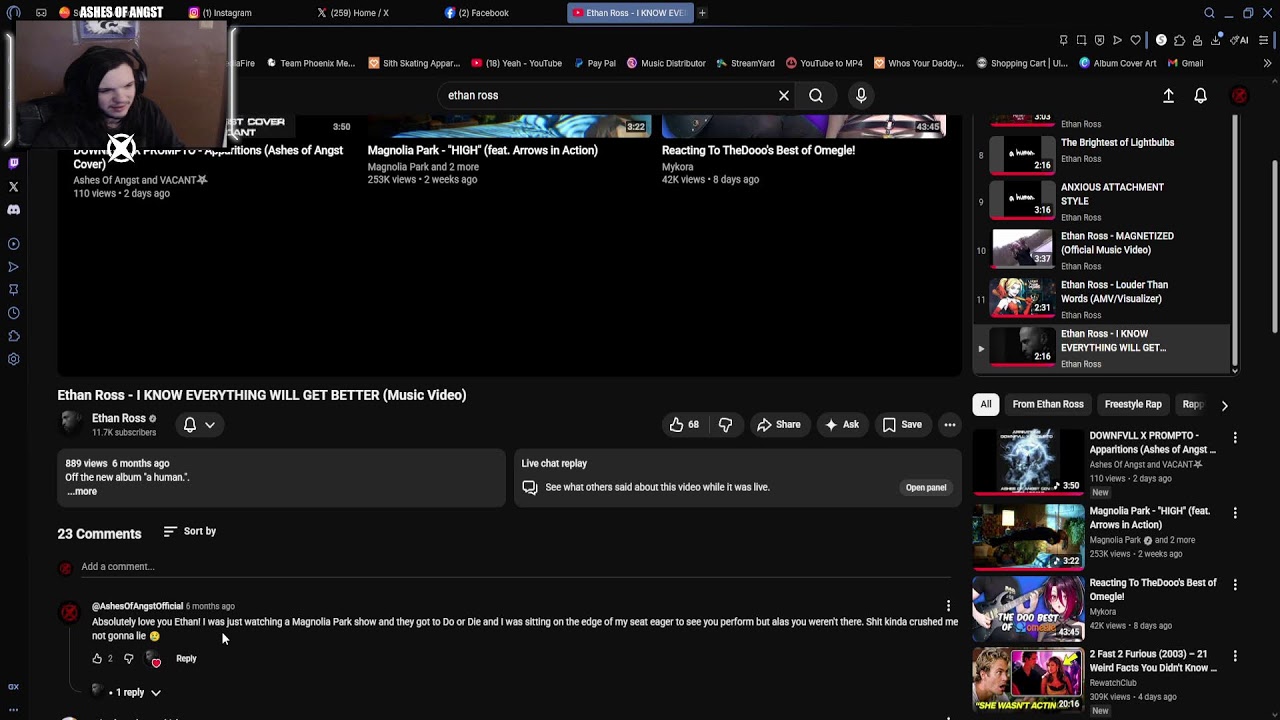Select the 'From Ethan Ross' filter chip
1280x720 pixels.
pos(1048,404)
